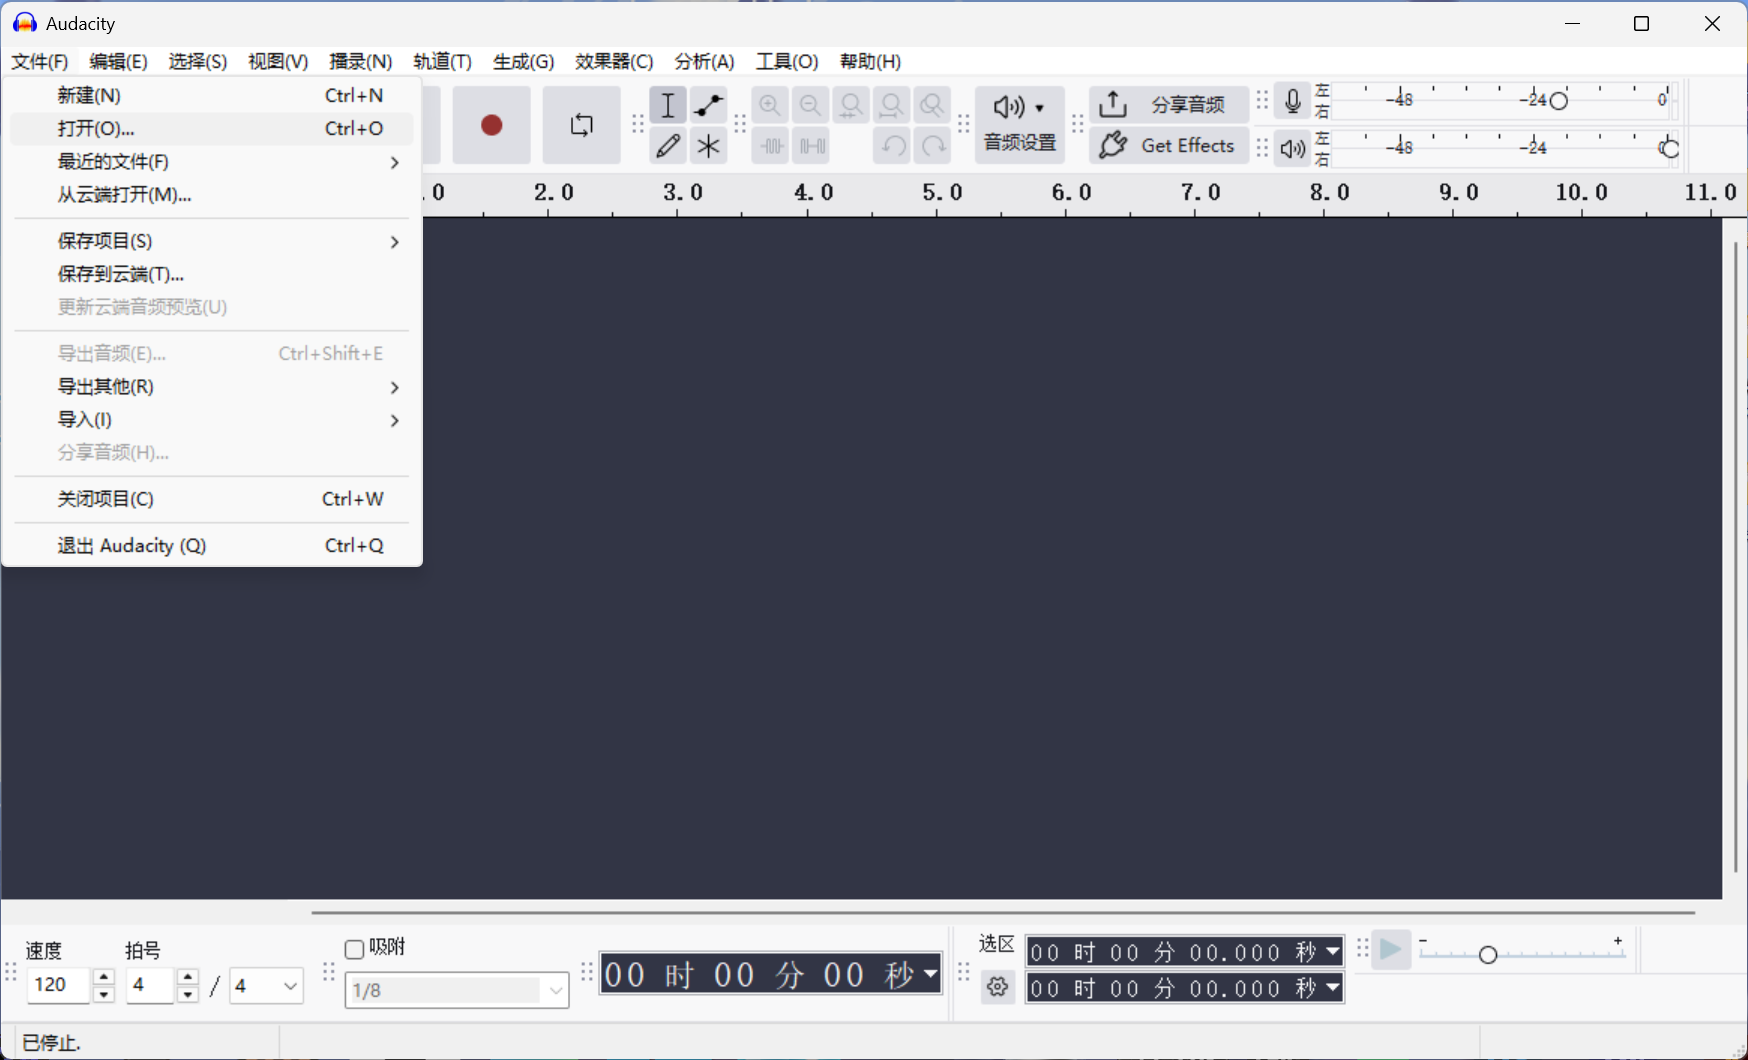Open the 编辑(E) menu
The width and height of the screenshot is (1748, 1060).
[x=118, y=62]
